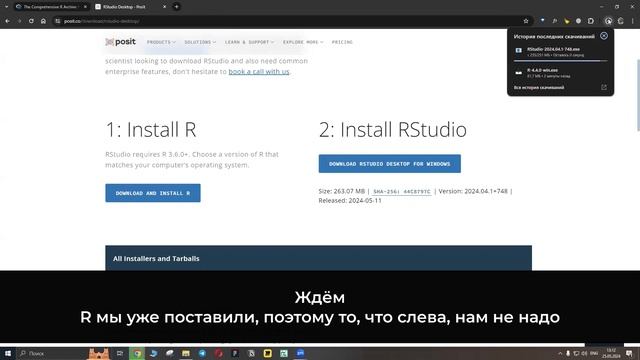Click the page vertical scrollbar
The image size is (640, 360).
[638, 96]
